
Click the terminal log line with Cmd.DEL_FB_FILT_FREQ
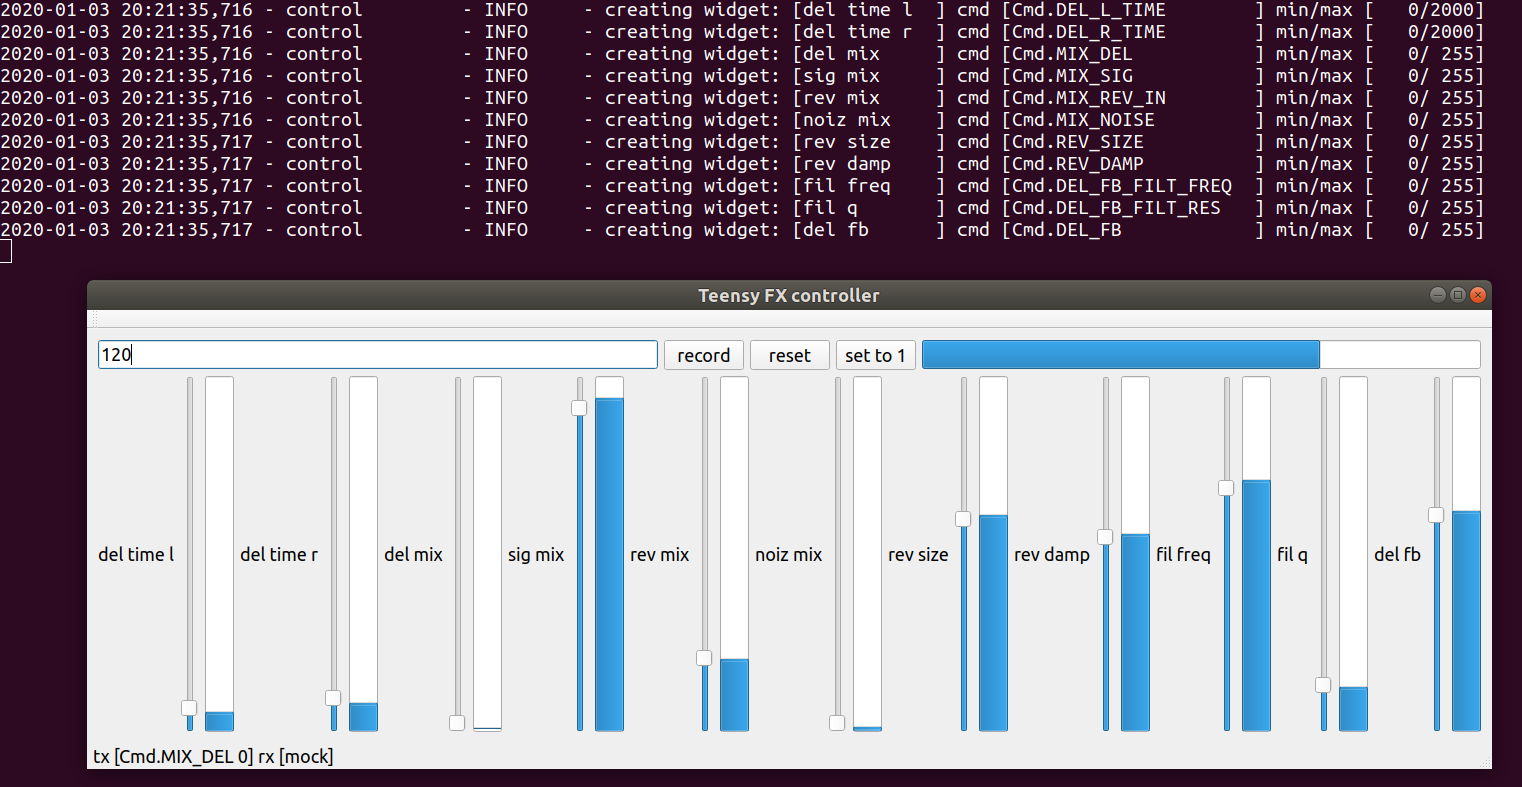pyautogui.click(x=742, y=186)
